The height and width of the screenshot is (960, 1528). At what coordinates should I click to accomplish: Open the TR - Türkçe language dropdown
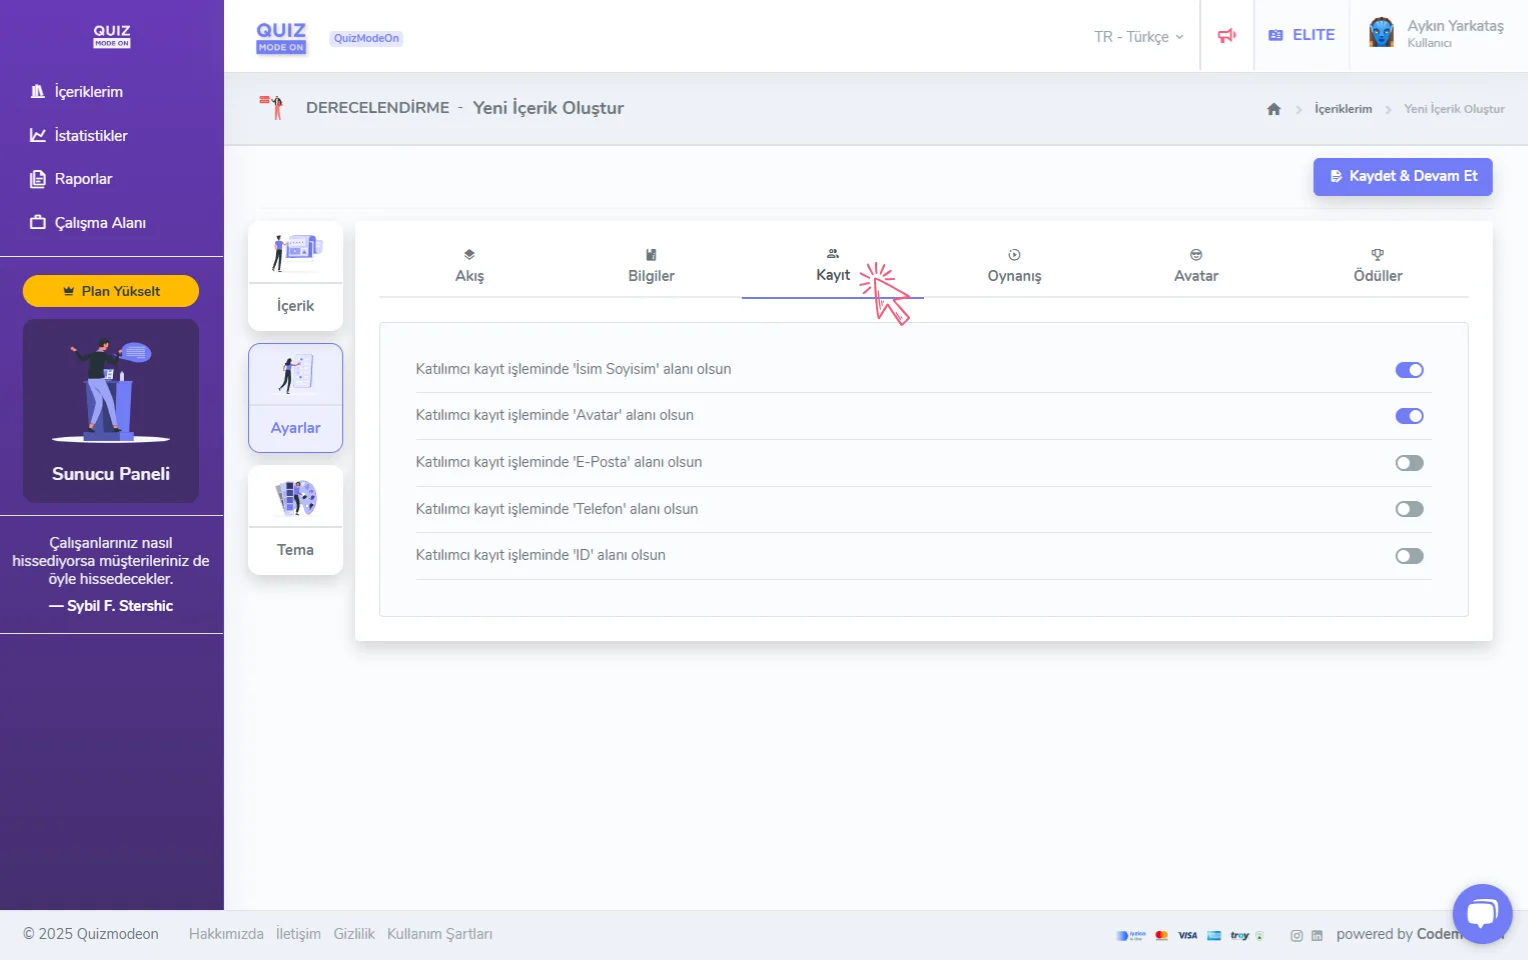coord(1138,37)
